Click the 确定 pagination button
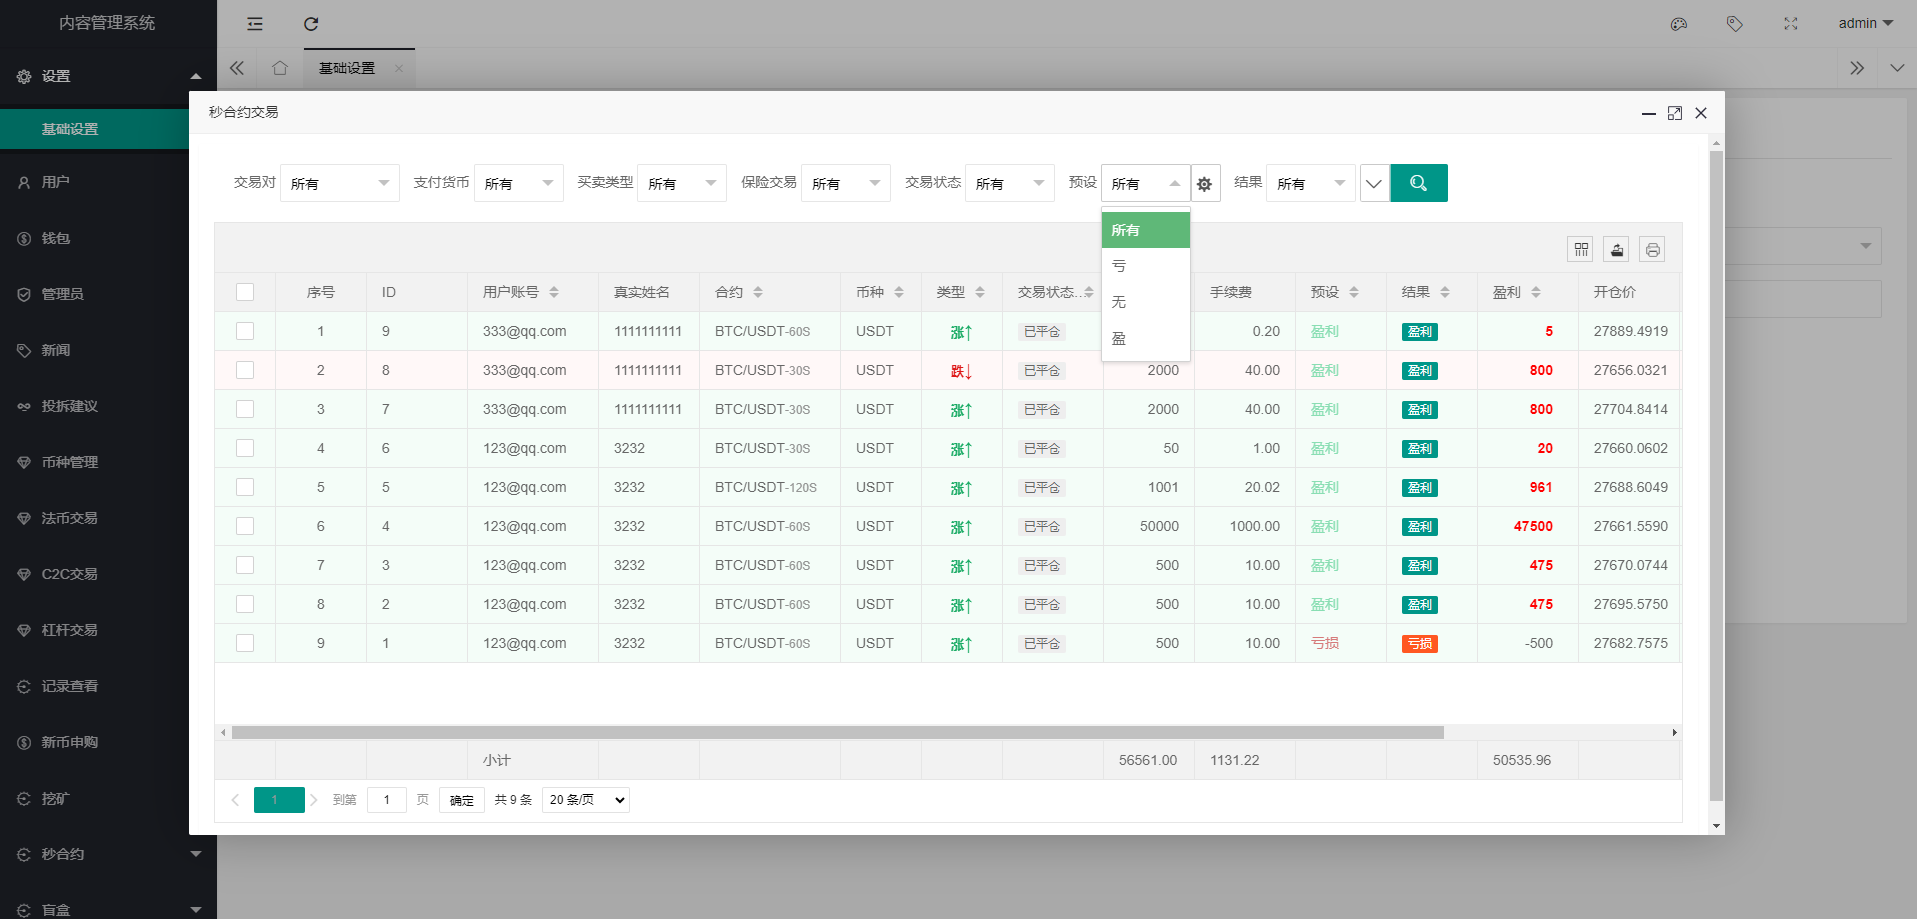The height and width of the screenshot is (919, 1917). [461, 800]
